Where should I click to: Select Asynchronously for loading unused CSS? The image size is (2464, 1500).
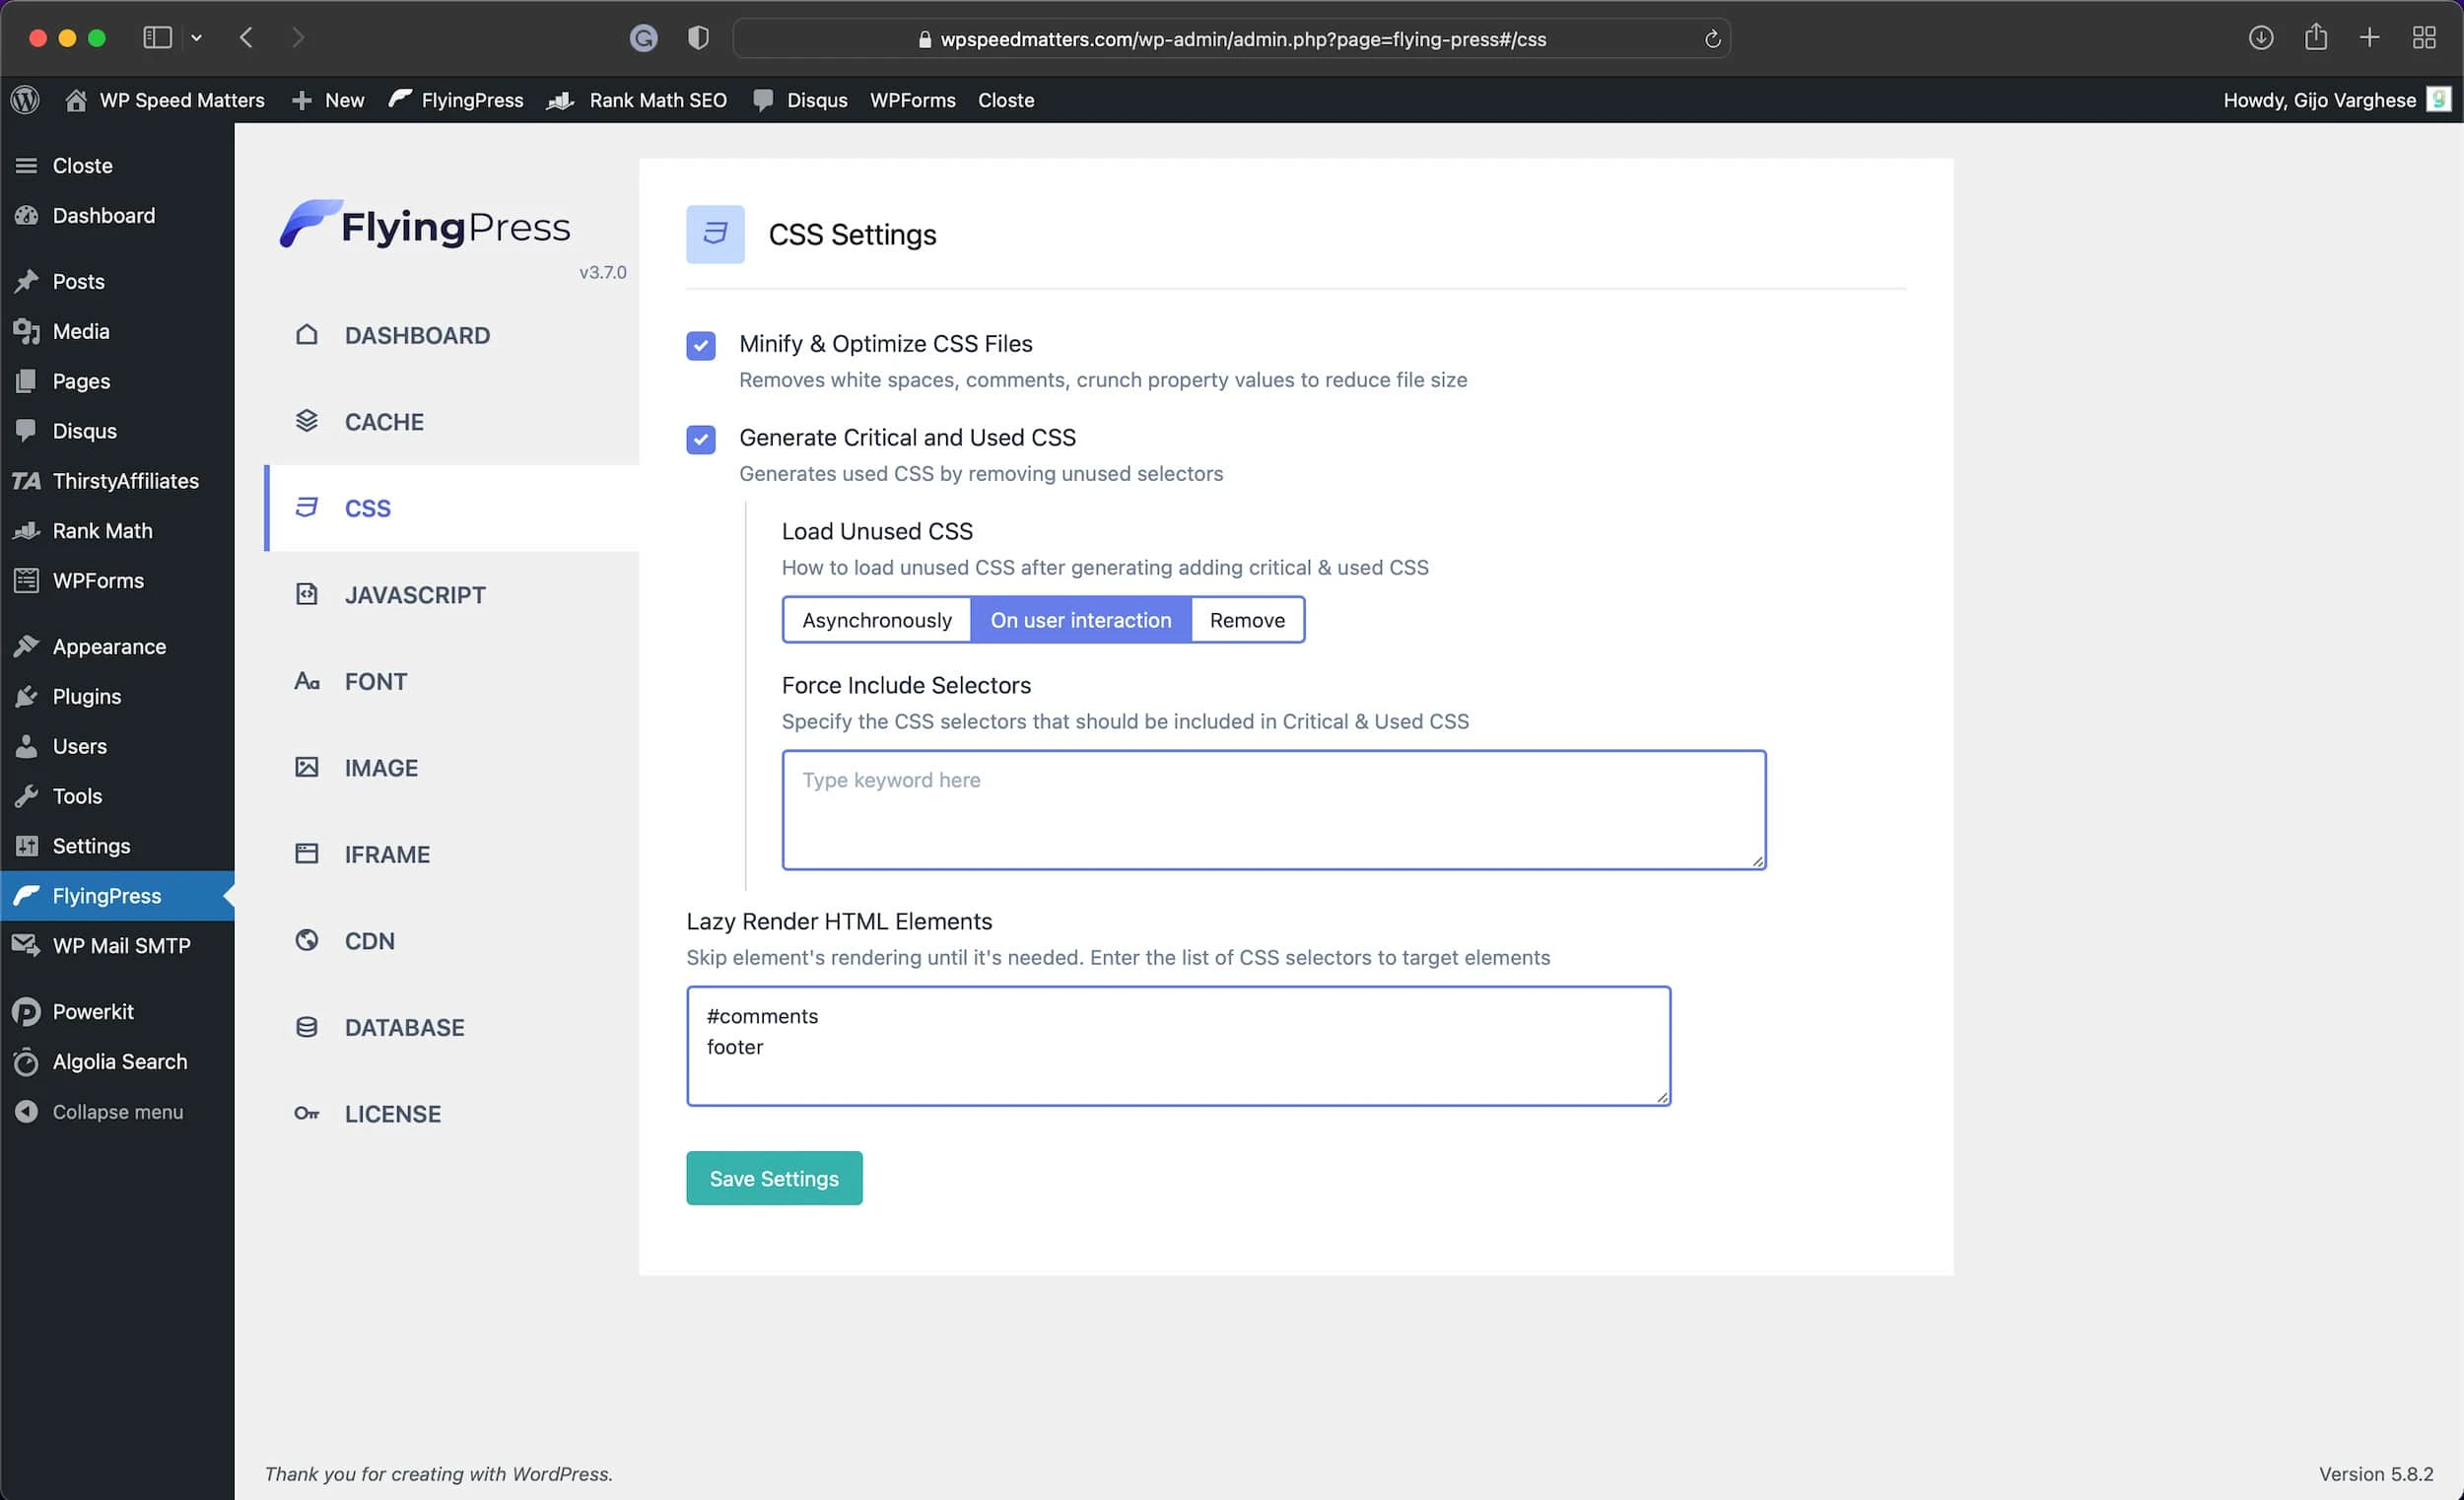tap(877, 620)
